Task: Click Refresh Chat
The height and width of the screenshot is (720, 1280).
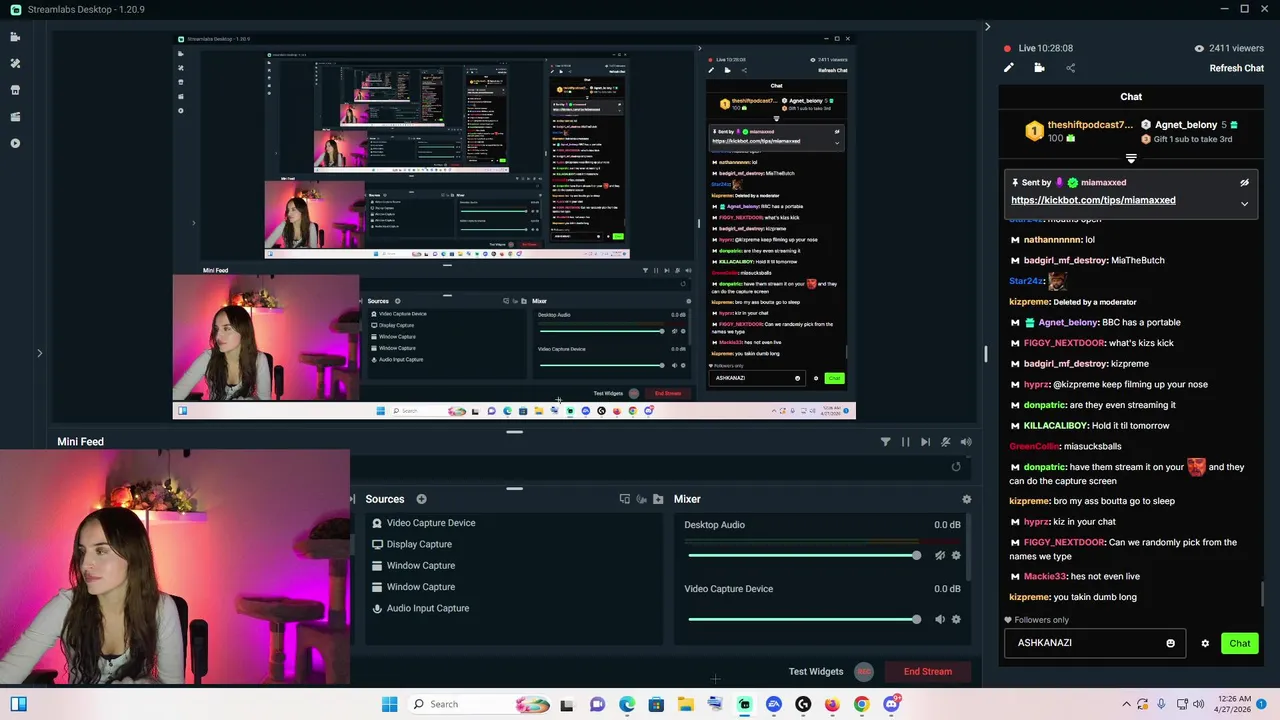Action: 1236,68
